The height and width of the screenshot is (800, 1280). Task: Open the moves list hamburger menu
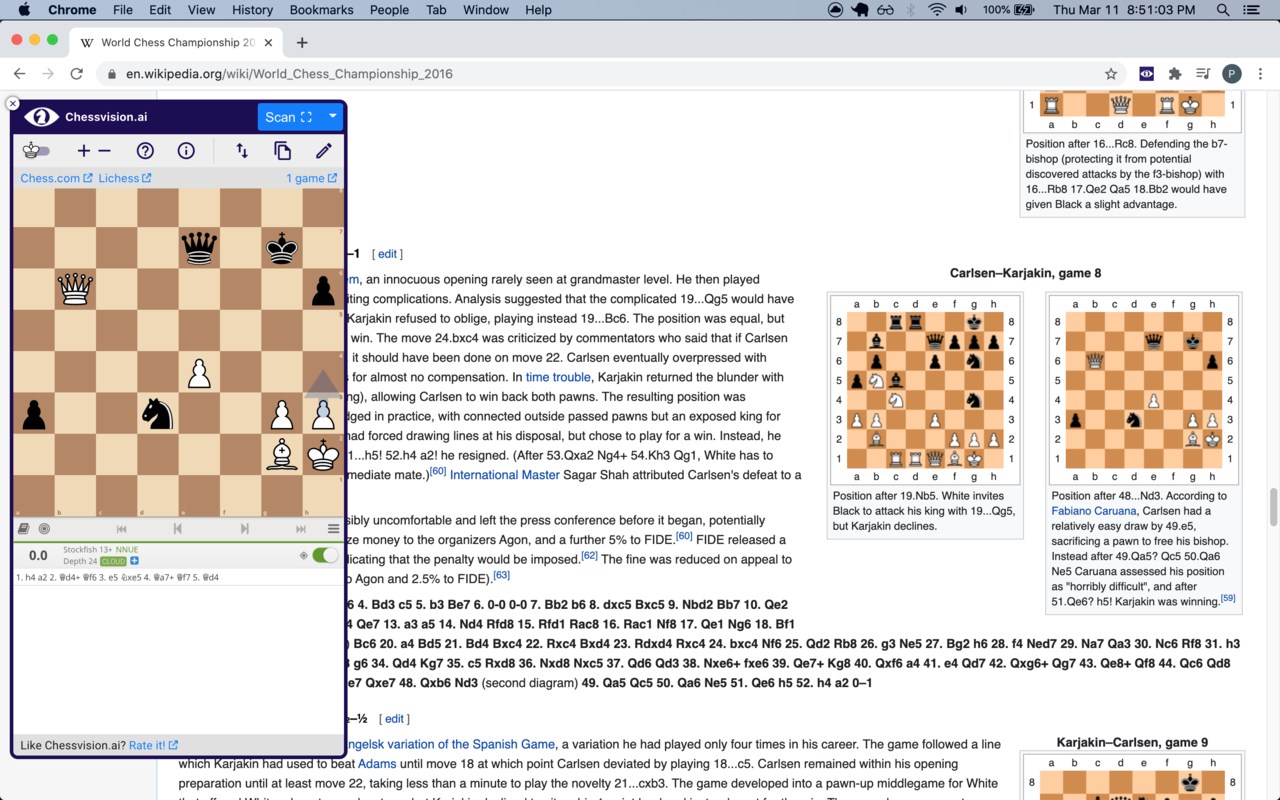[332, 528]
